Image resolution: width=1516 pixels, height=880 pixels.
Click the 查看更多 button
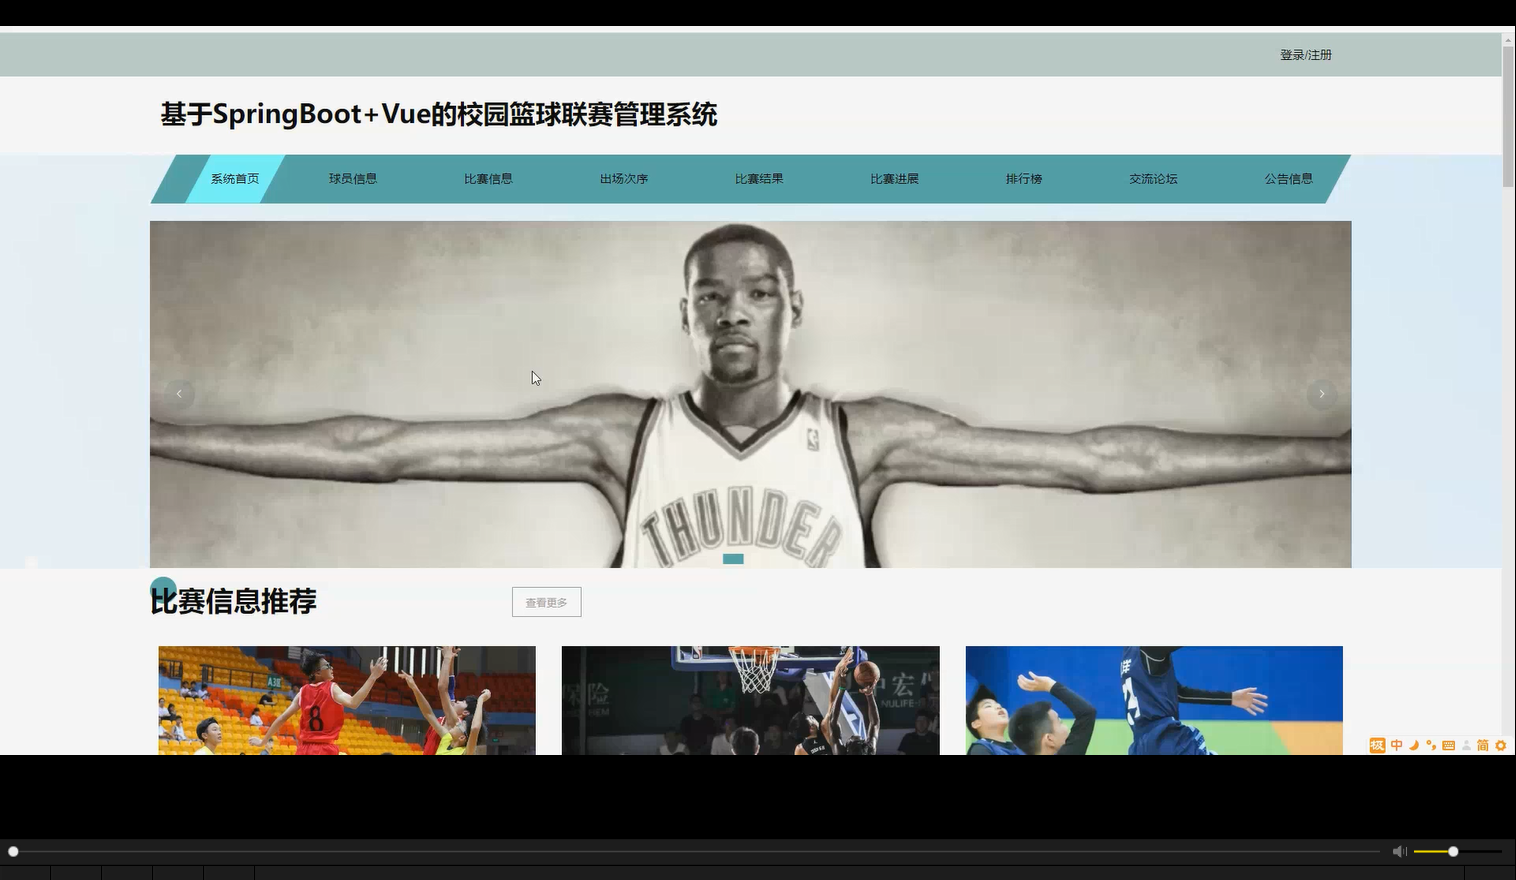pos(546,602)
